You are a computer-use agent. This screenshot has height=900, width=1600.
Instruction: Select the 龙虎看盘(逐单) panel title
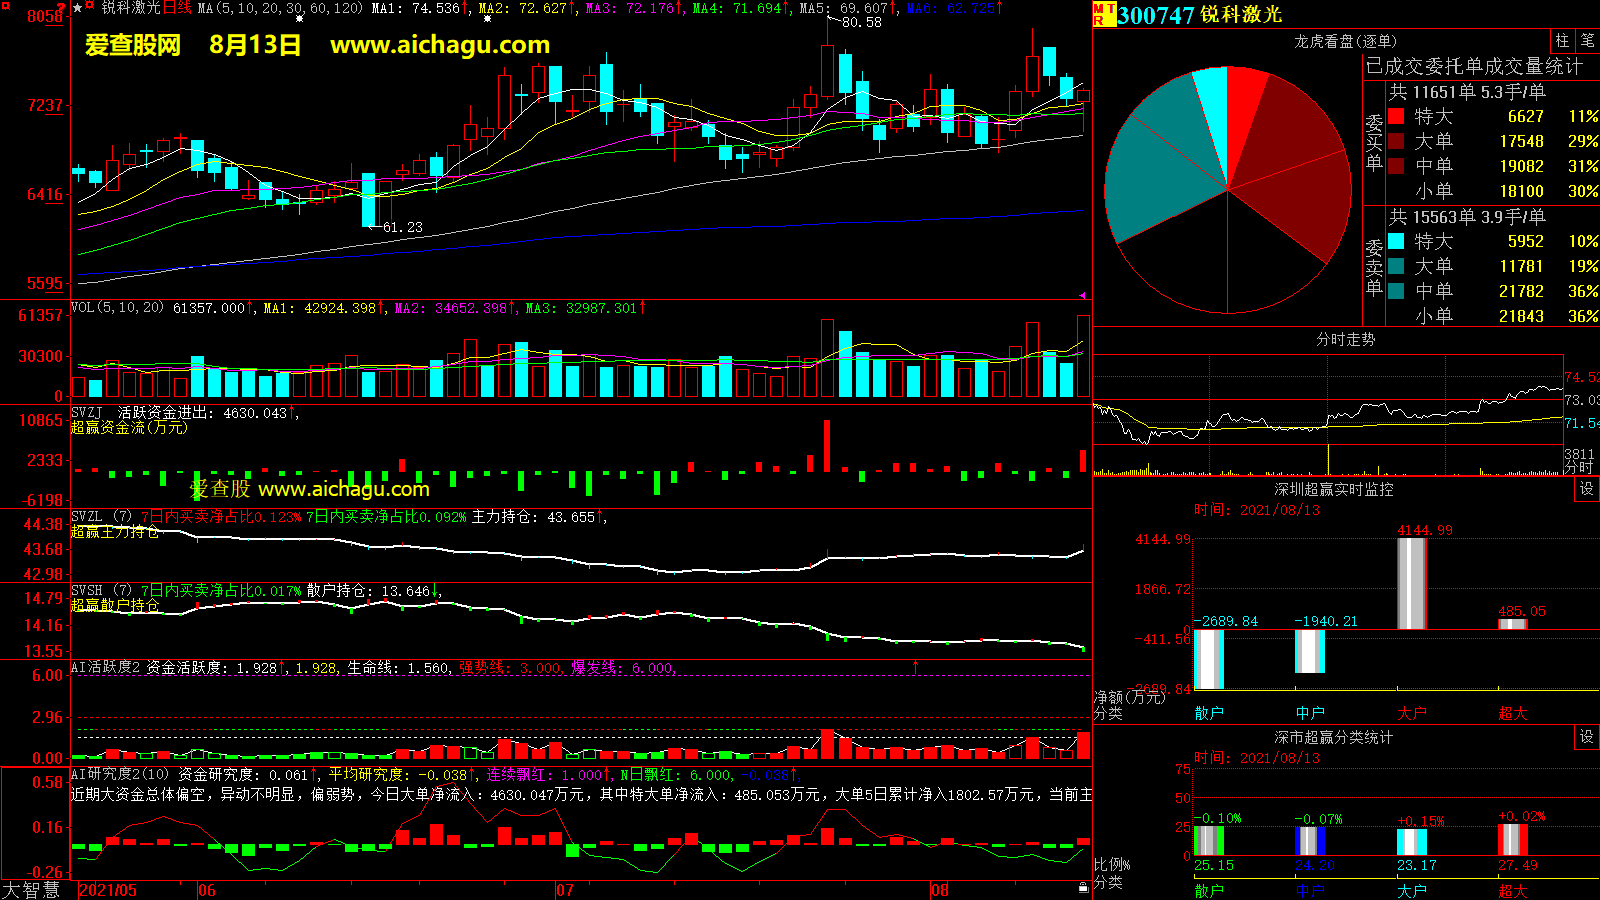click(1345, 41)
